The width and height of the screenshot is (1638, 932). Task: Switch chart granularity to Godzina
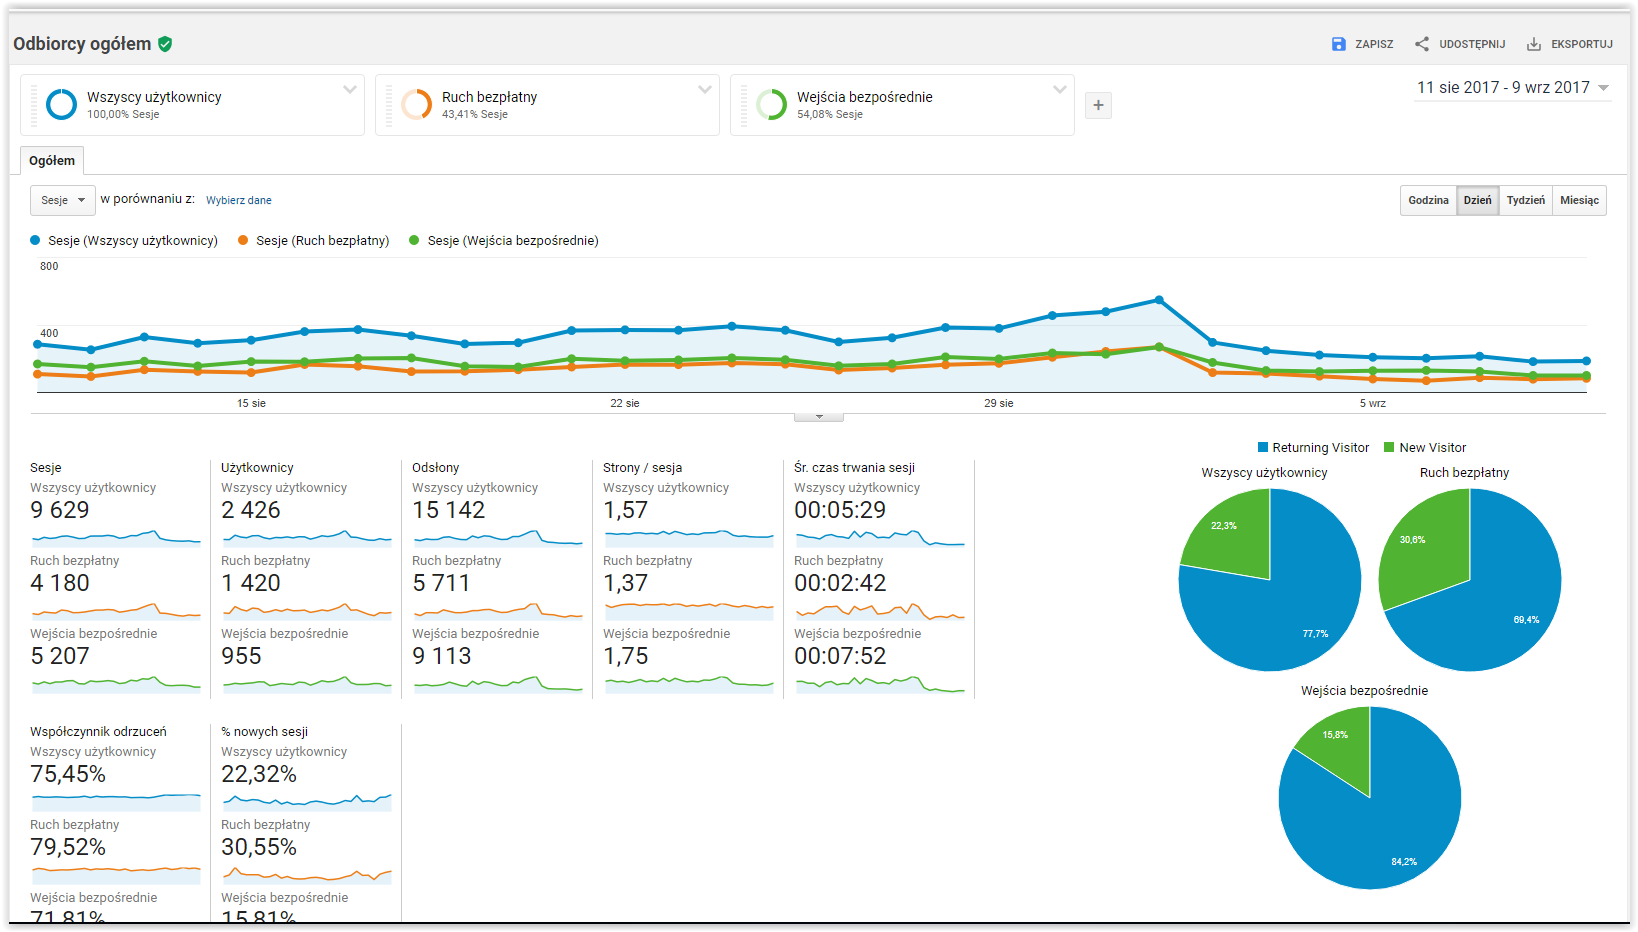tap(1428, 200)
